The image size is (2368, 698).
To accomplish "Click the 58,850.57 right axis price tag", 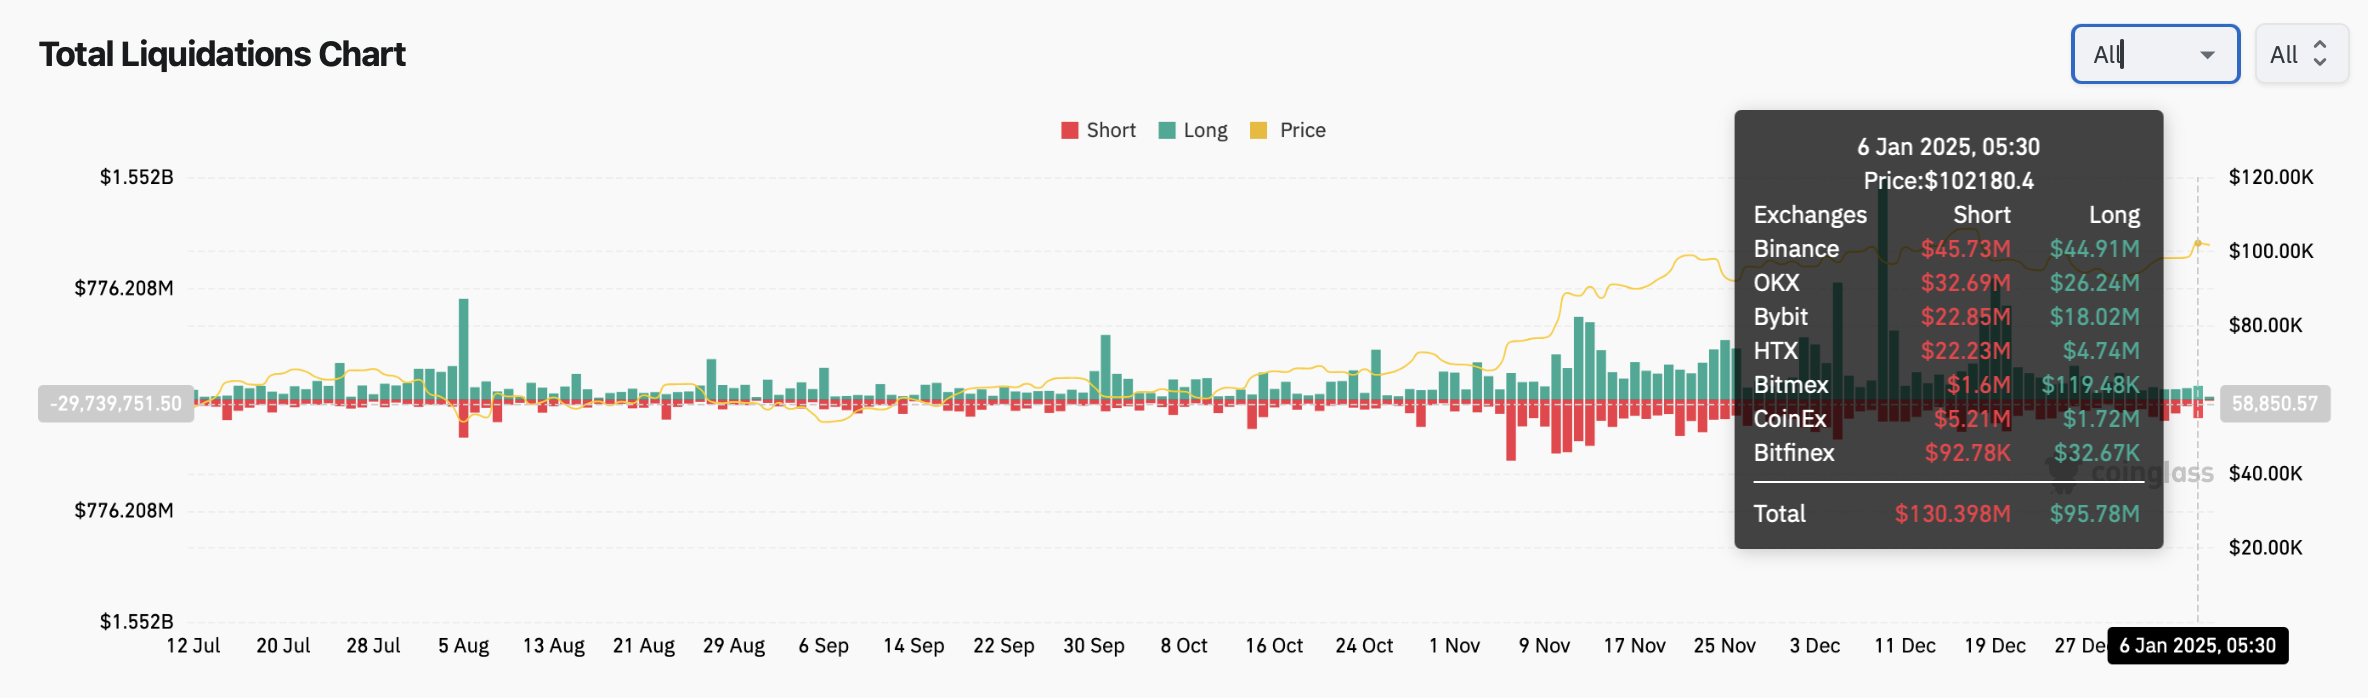I will tap(2274, 404).
